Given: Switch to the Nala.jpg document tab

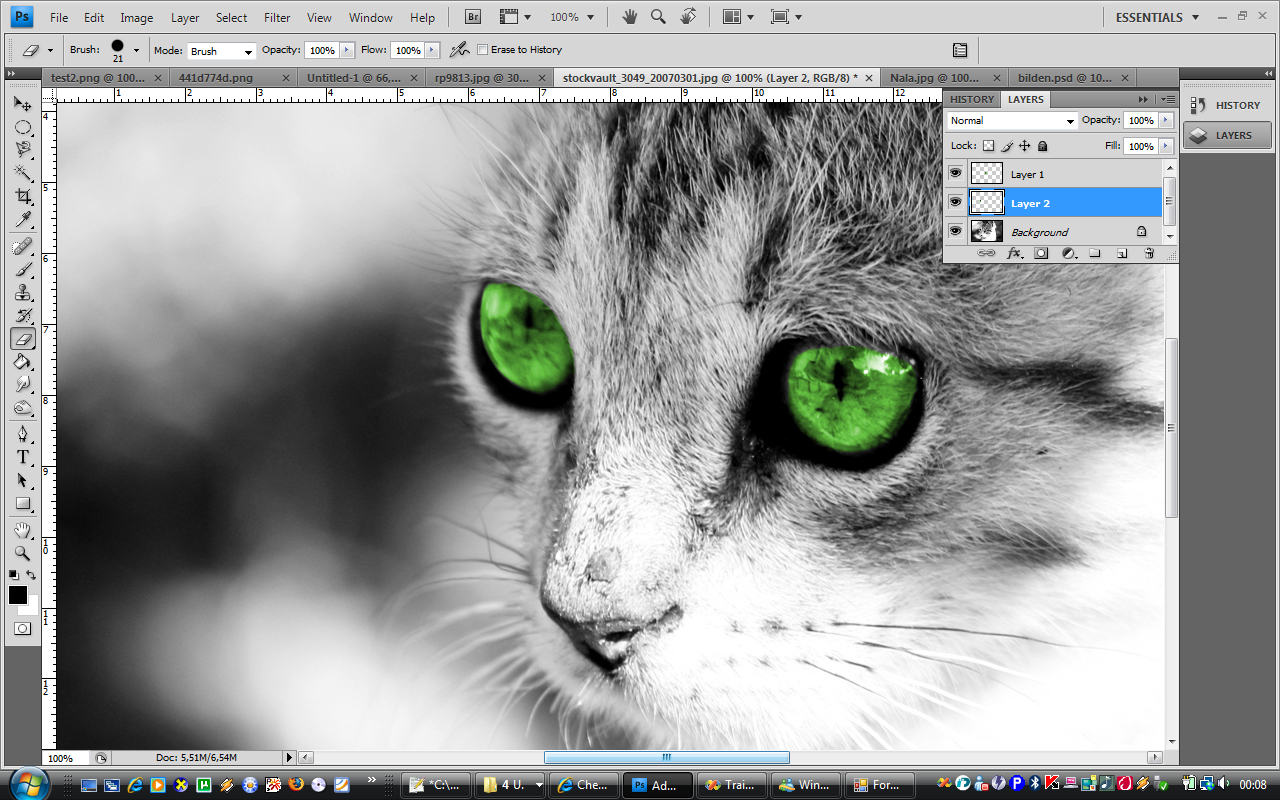Looking at the screenshot, I should click(935, 78).
